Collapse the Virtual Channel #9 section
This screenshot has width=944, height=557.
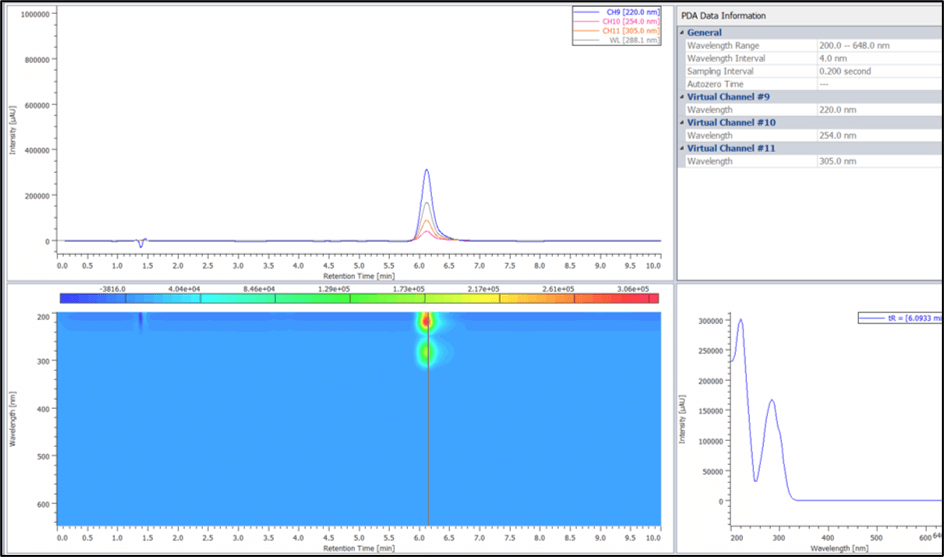[682, 97]
